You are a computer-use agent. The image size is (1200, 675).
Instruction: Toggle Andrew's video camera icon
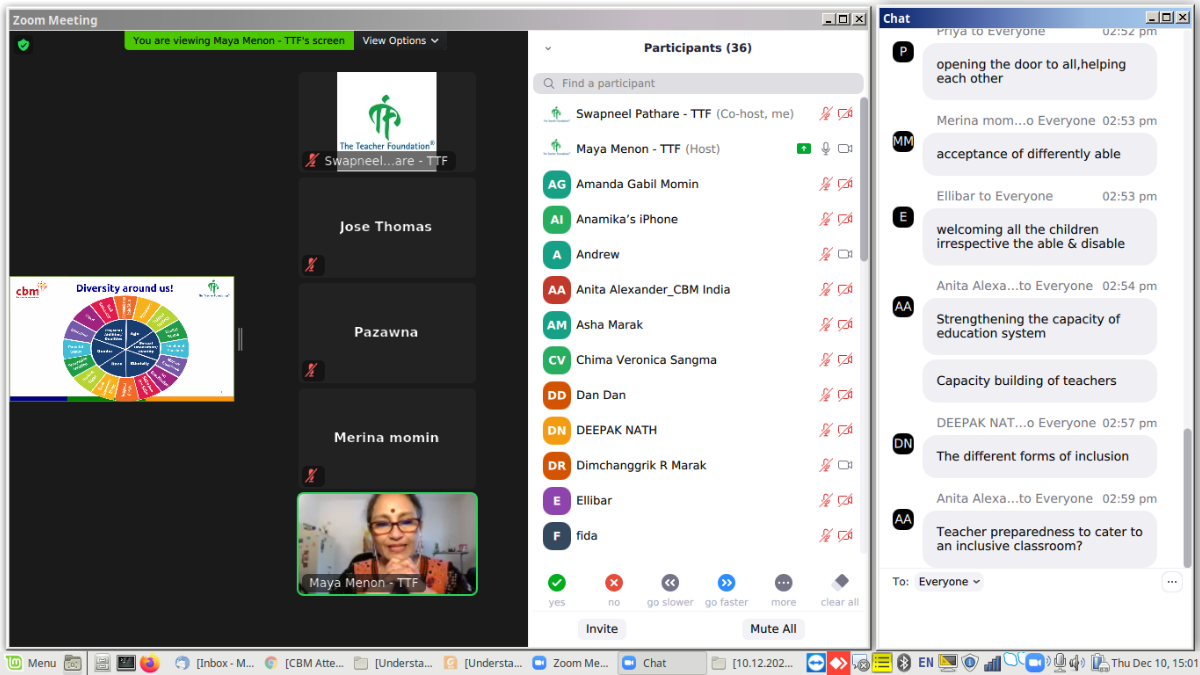[845, 254]
